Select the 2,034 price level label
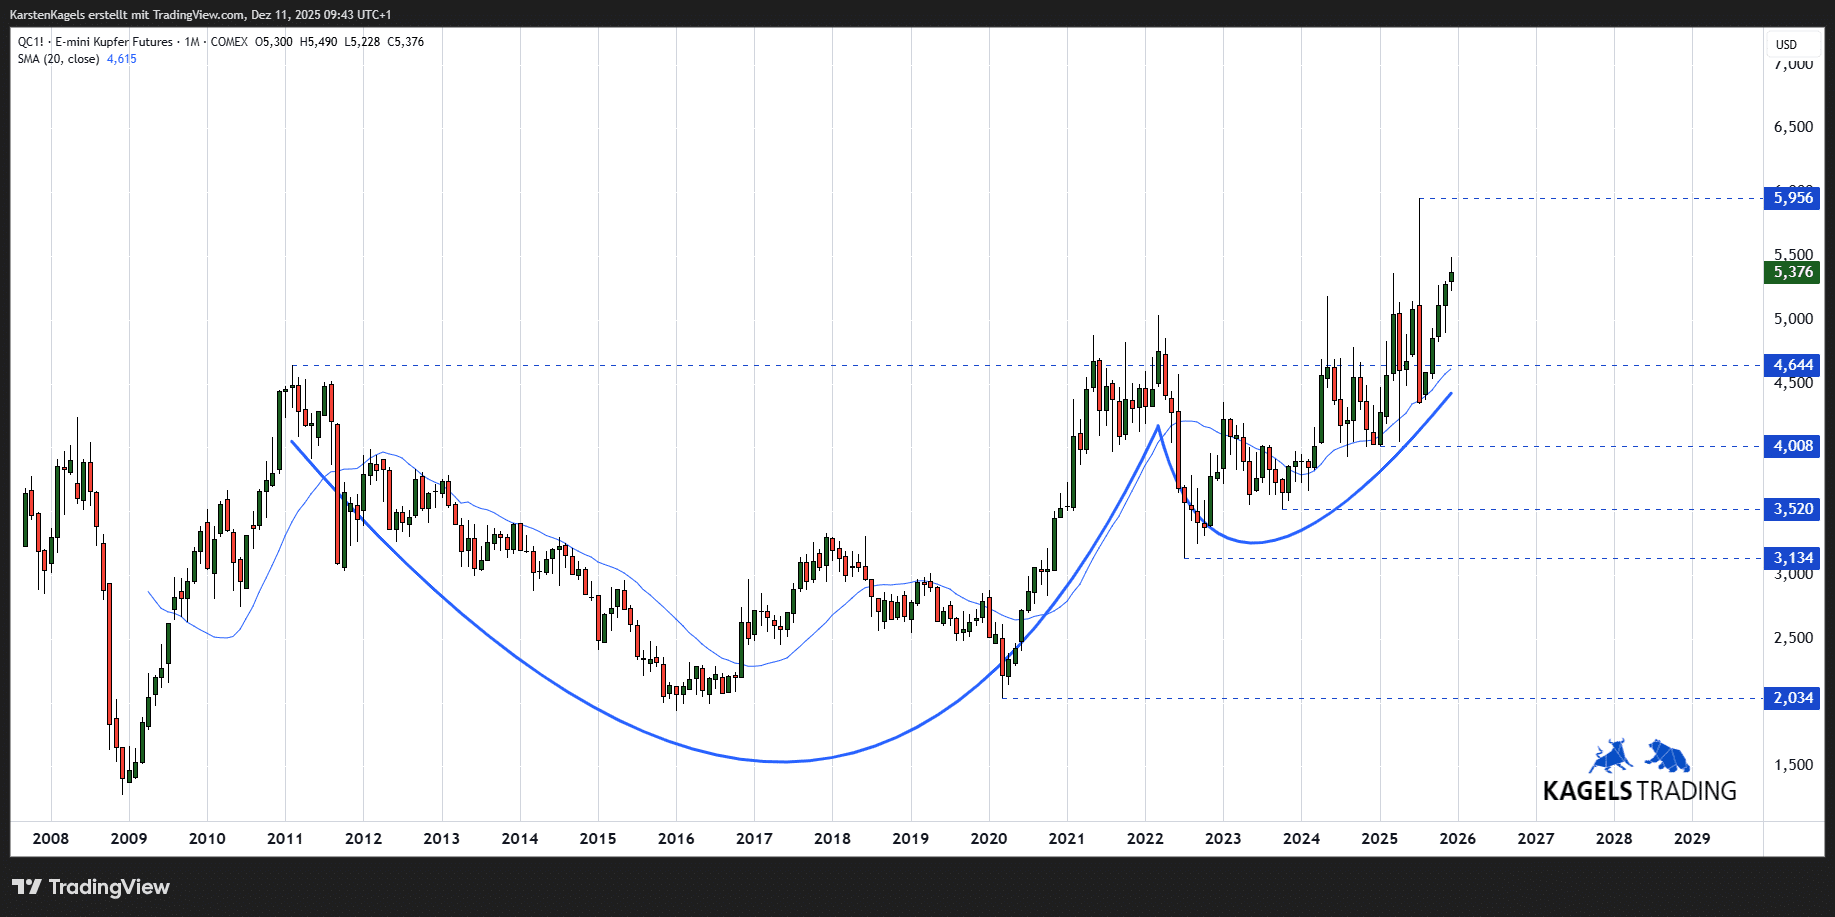The height and width of the screenshot is (917, 1835). tap(1792, 698)
